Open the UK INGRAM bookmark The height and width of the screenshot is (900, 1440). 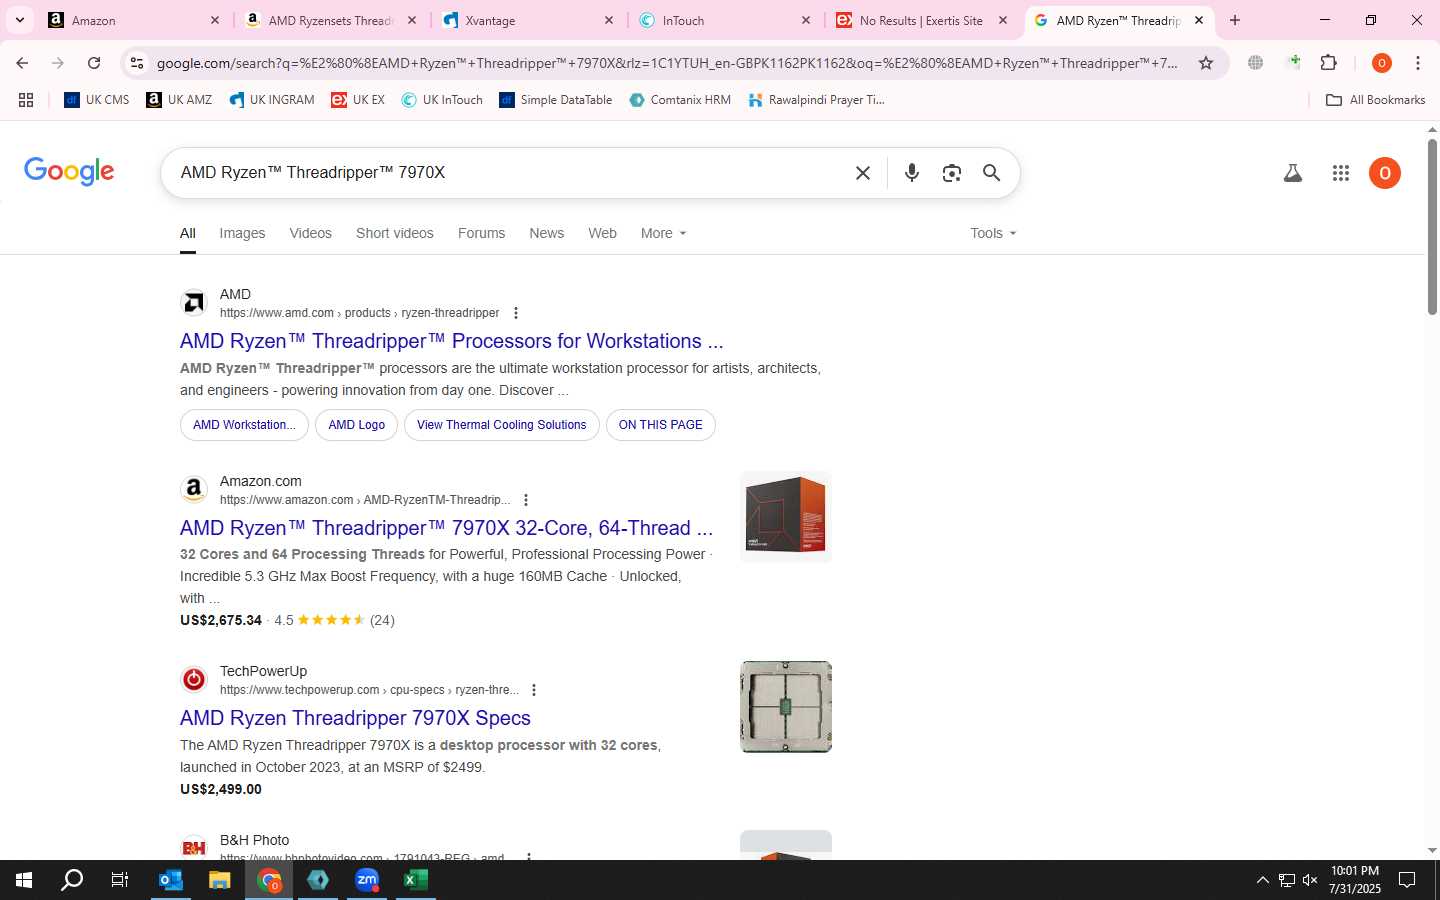272,100
